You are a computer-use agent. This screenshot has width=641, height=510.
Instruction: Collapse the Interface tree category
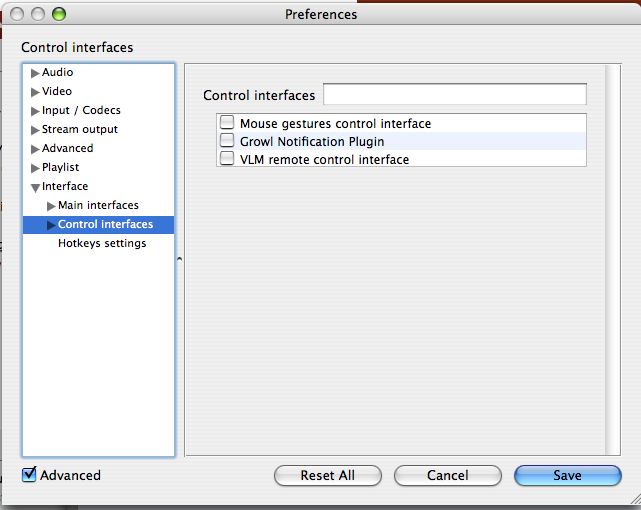[x=35, y=188]
